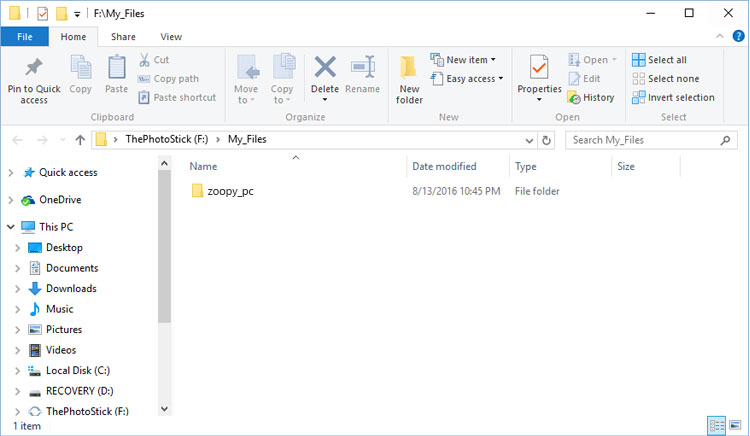Click Select all in ribbon
Screen dimensions: 750x436
(x=659, y=60)
